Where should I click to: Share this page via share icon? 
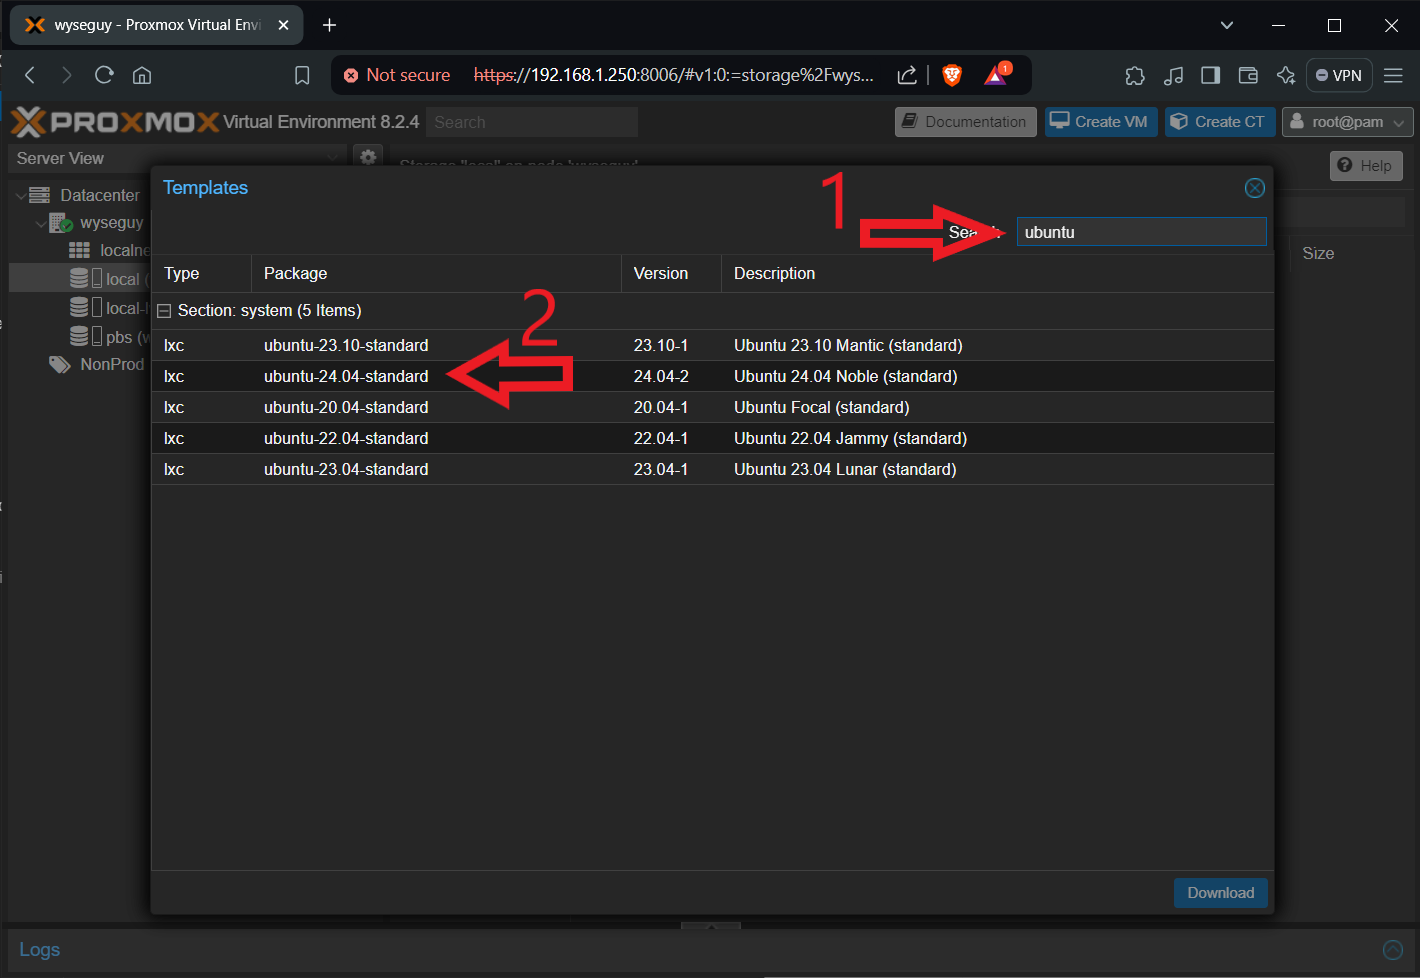[x=907, y=75]
